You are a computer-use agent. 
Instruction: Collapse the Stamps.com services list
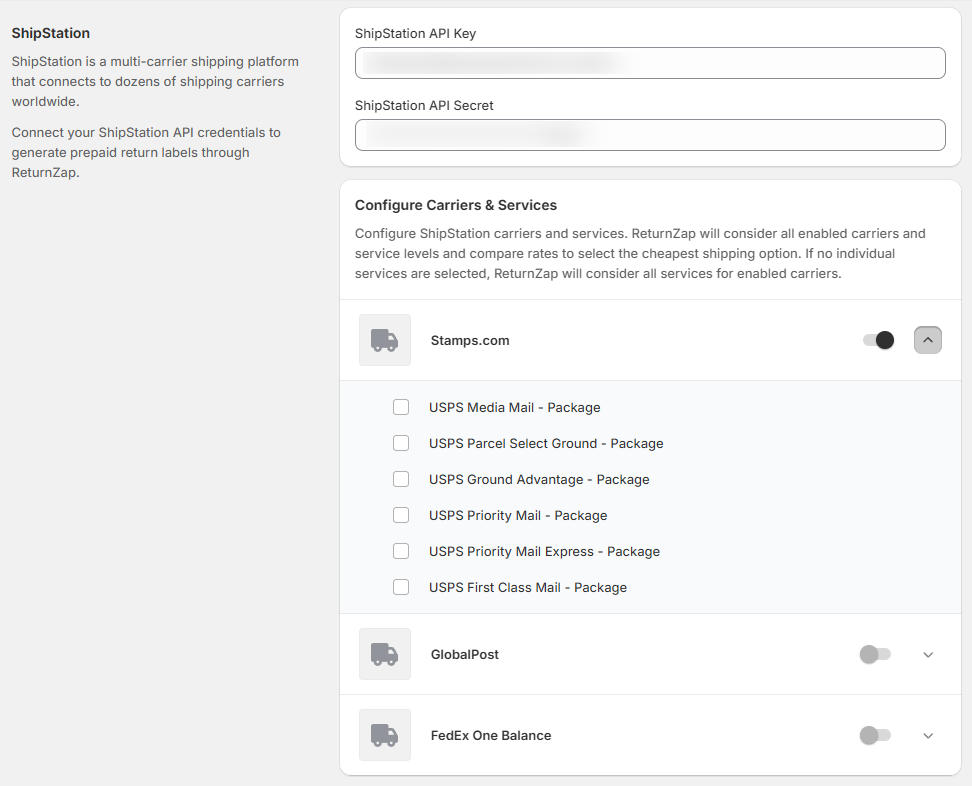[x=928, y=340]
